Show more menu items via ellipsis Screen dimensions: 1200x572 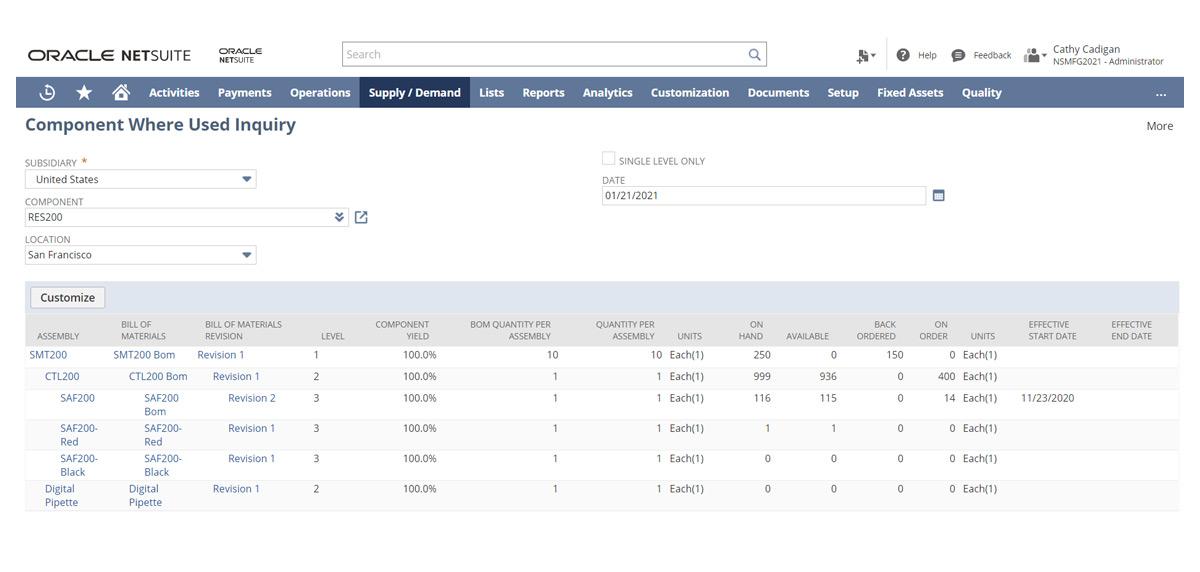pos(1160,93)
